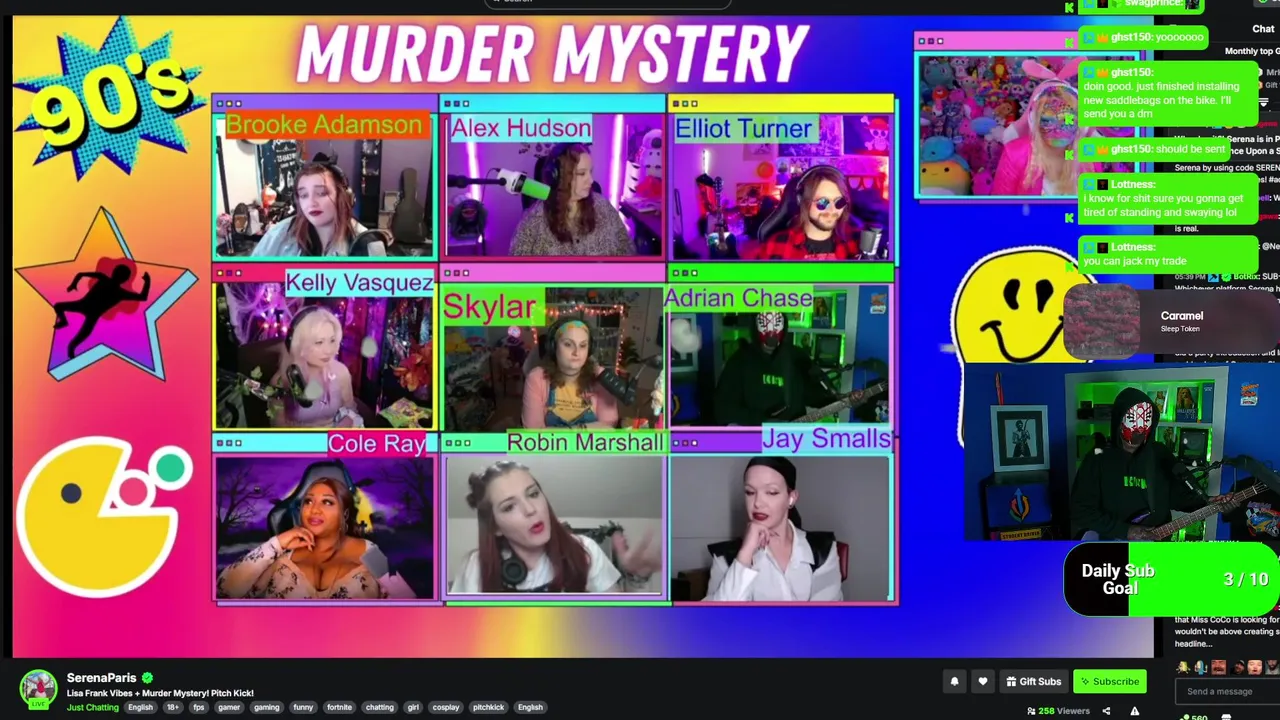Click the pitchkick tag
The height and width of the screenshot is (720, 1280).
[x=488, y=707]
